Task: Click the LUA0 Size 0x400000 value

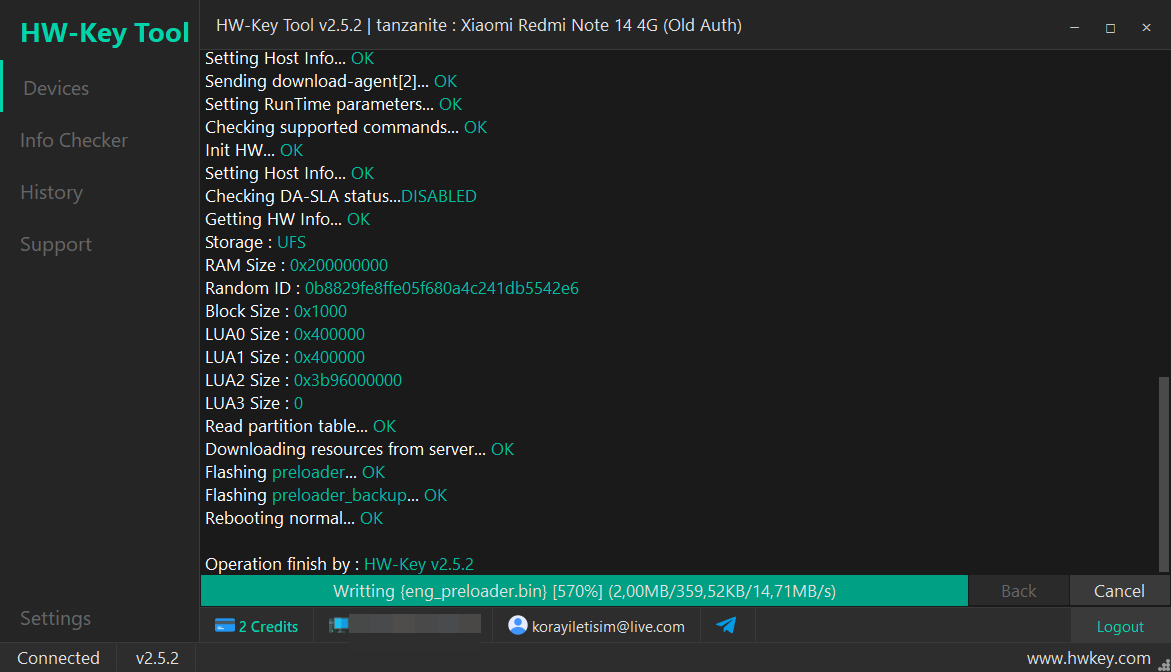Action: coord(329,335)
